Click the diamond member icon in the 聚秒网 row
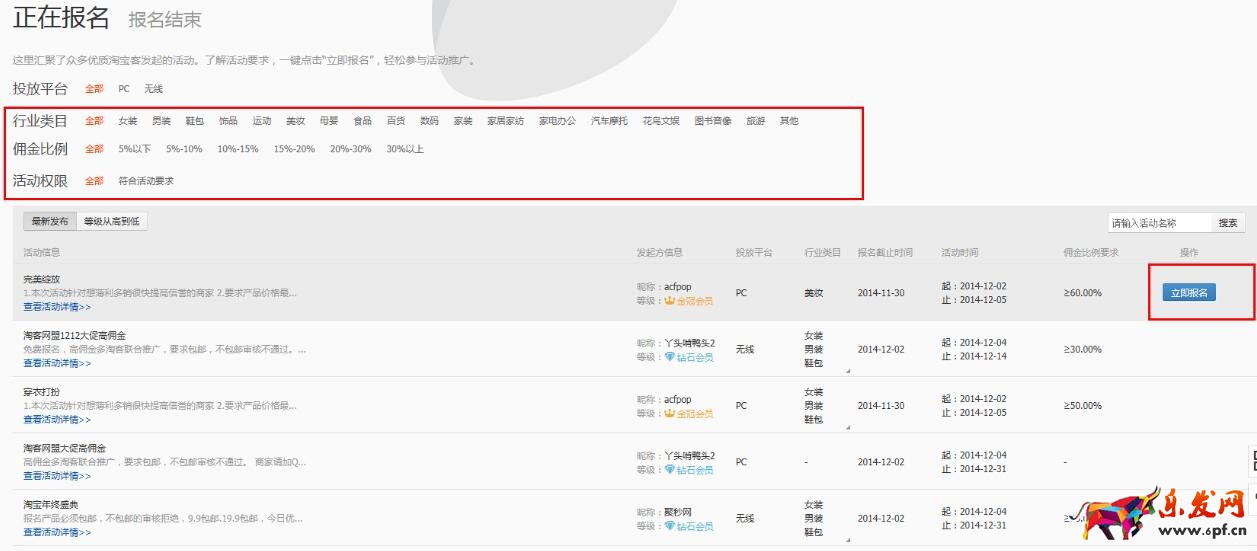The height and width of the screenshot is (551, 1257). click(x=670, y=526)
